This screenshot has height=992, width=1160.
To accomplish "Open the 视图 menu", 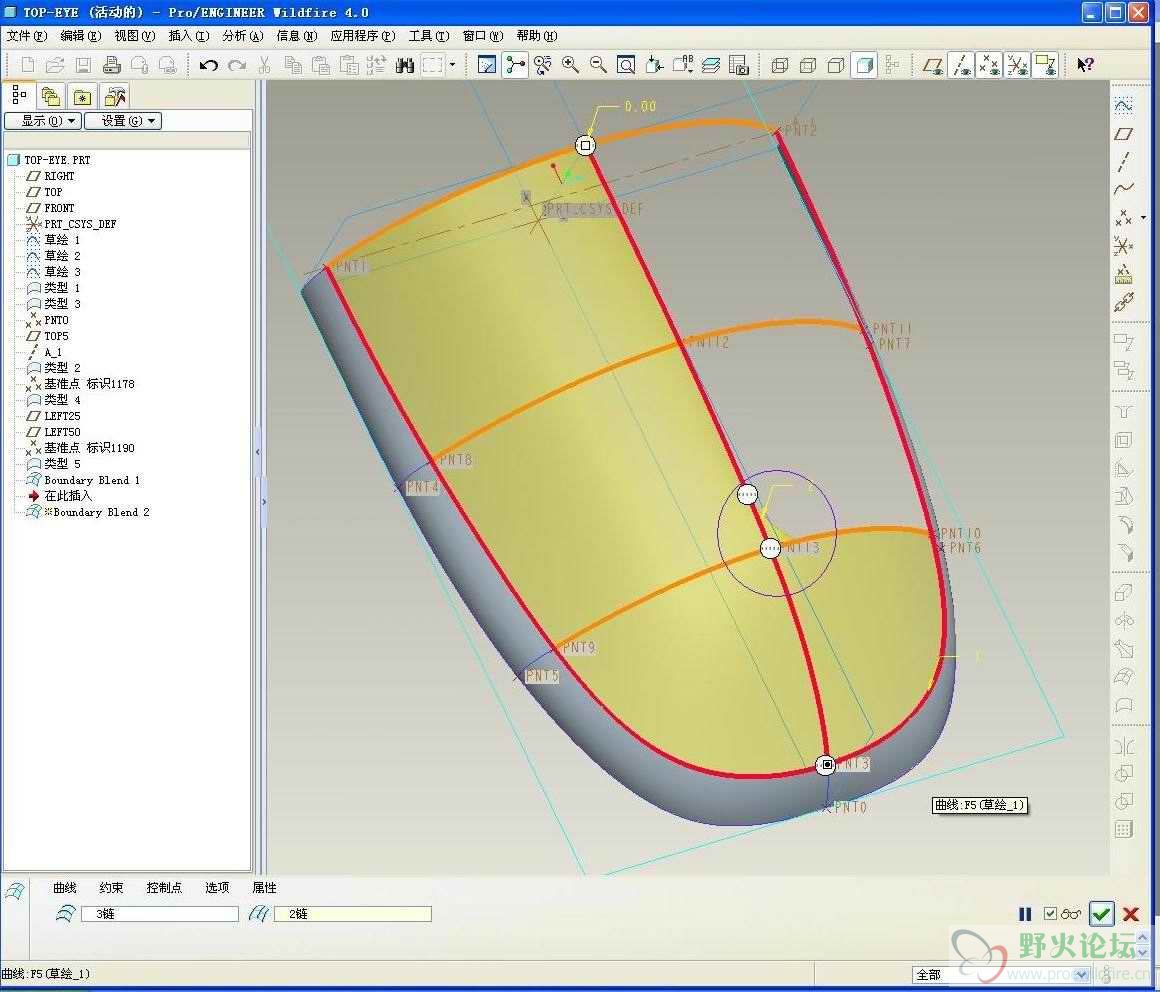I will pos(135,36).
